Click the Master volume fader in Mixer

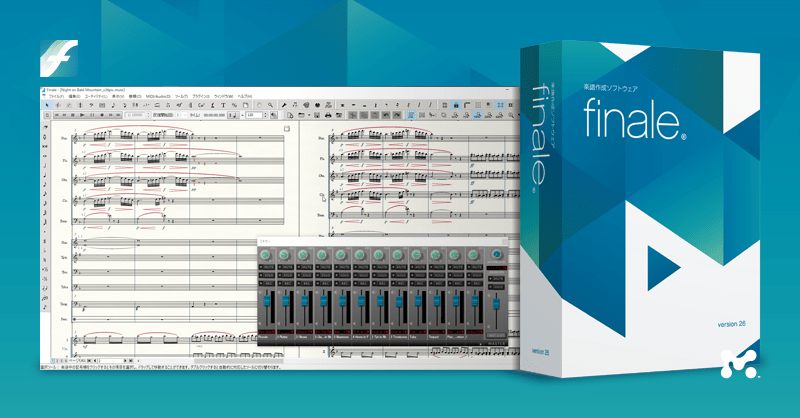click(496, 304)
